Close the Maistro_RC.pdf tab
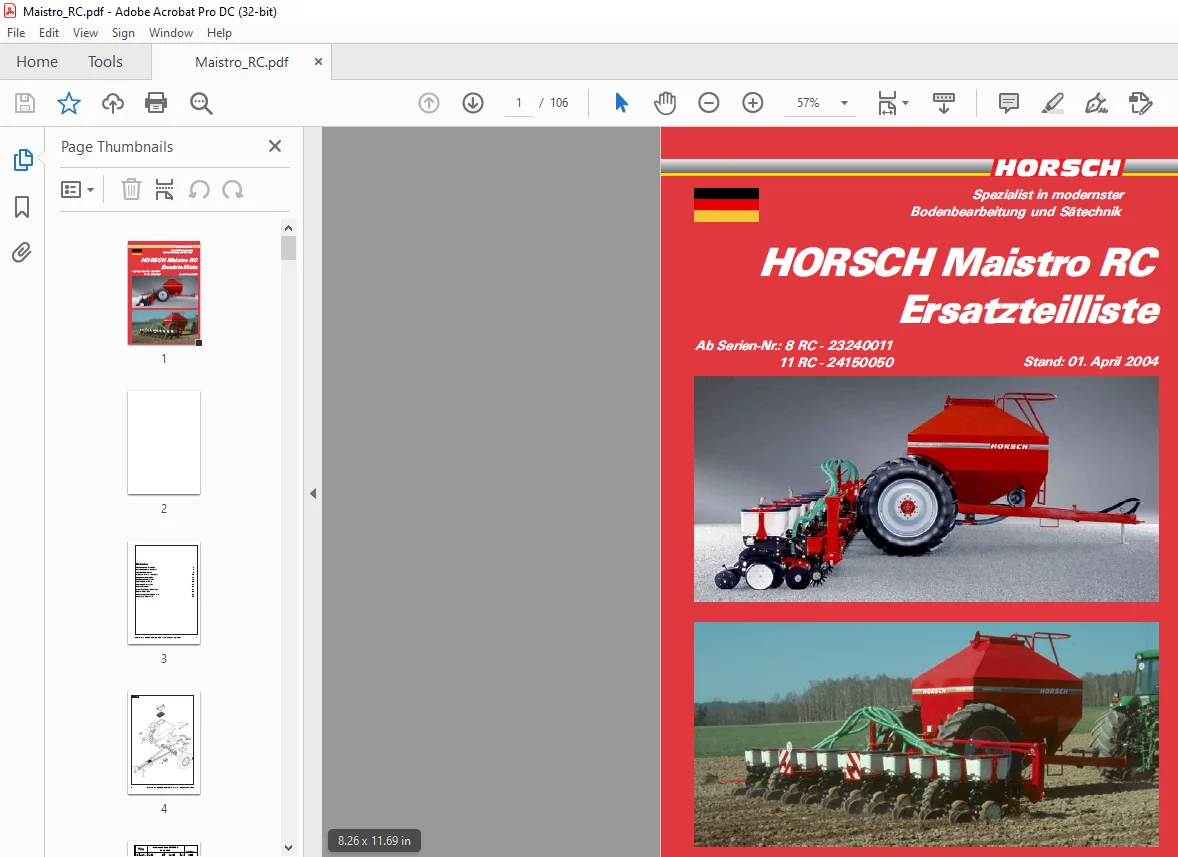This screenshot has width=1178, height=857. 319,62
